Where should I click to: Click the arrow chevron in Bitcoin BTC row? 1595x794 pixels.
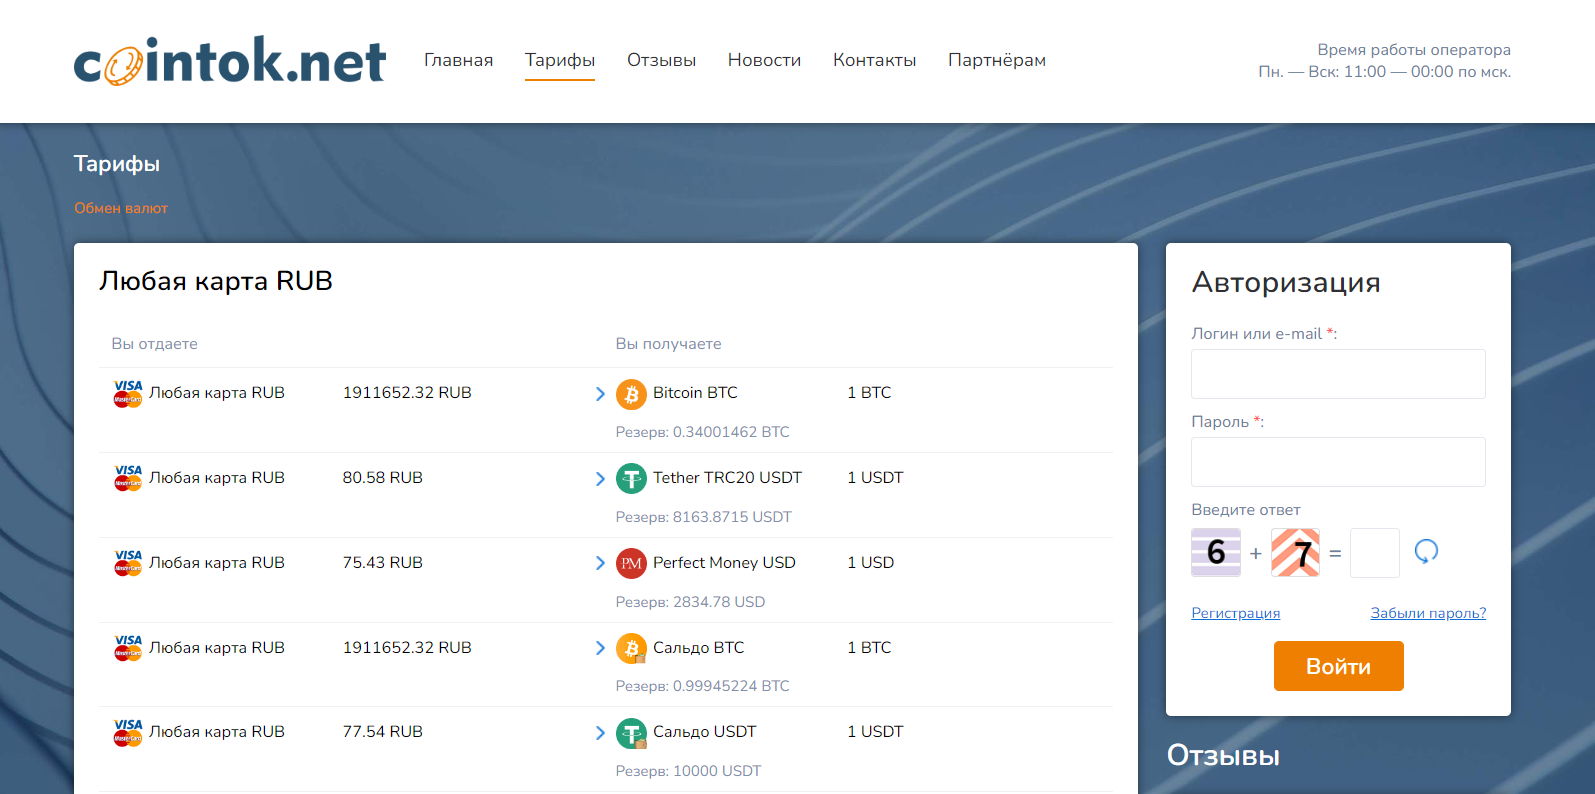(600, 394)
